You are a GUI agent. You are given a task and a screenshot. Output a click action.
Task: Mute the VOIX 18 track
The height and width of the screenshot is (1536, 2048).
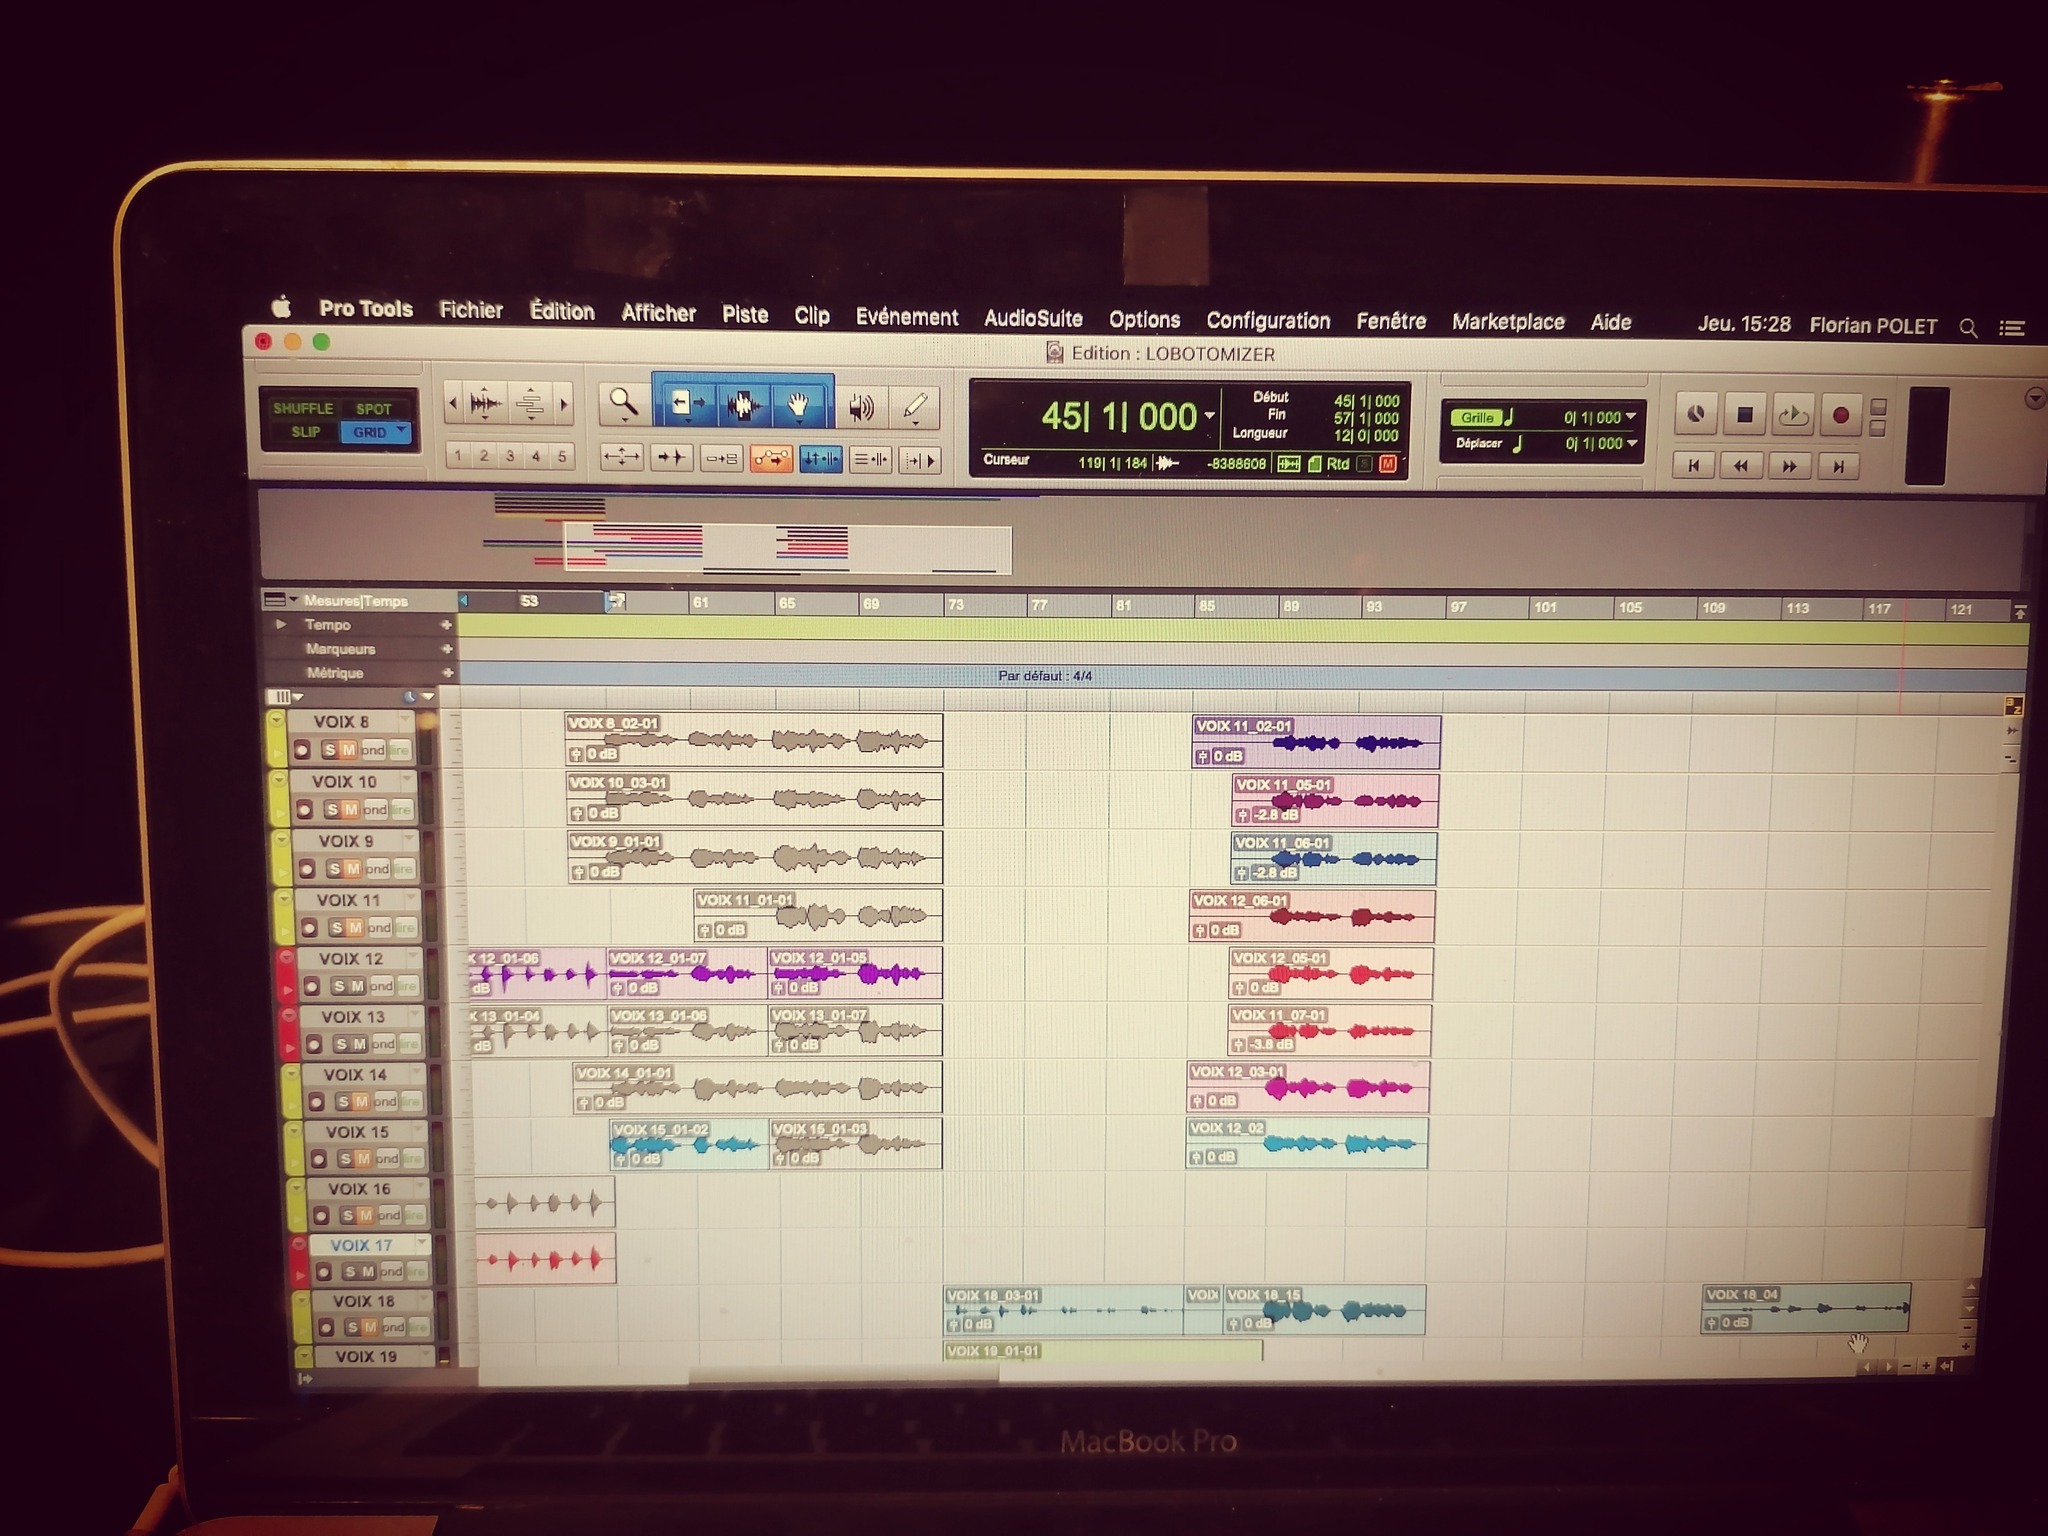(370, 1328)
